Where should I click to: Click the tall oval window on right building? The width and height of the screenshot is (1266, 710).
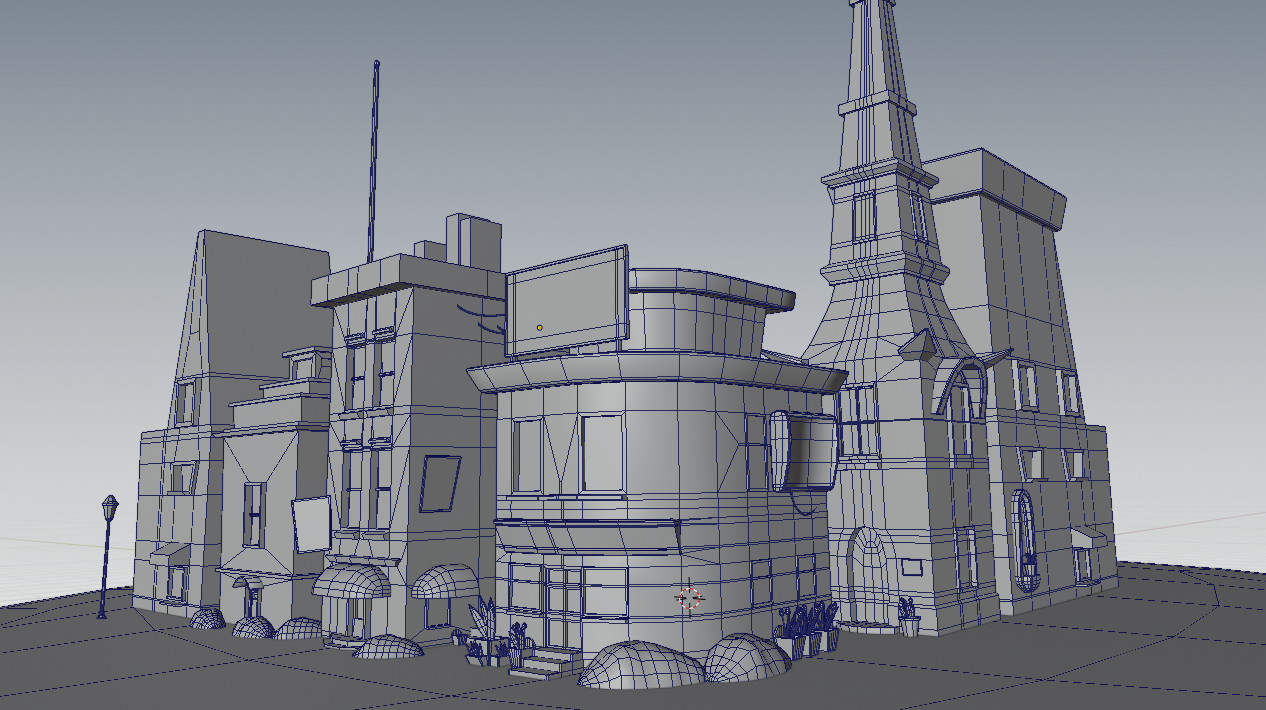point(1024,540)
